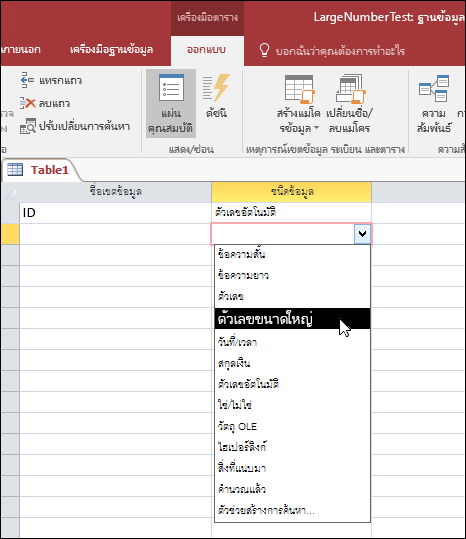Click Rename/Delete Macro (เปลี่ยนชื่อ/ลบแมโคร) icon
Screen dimensions: 466x539
click(x=350, y=89)
